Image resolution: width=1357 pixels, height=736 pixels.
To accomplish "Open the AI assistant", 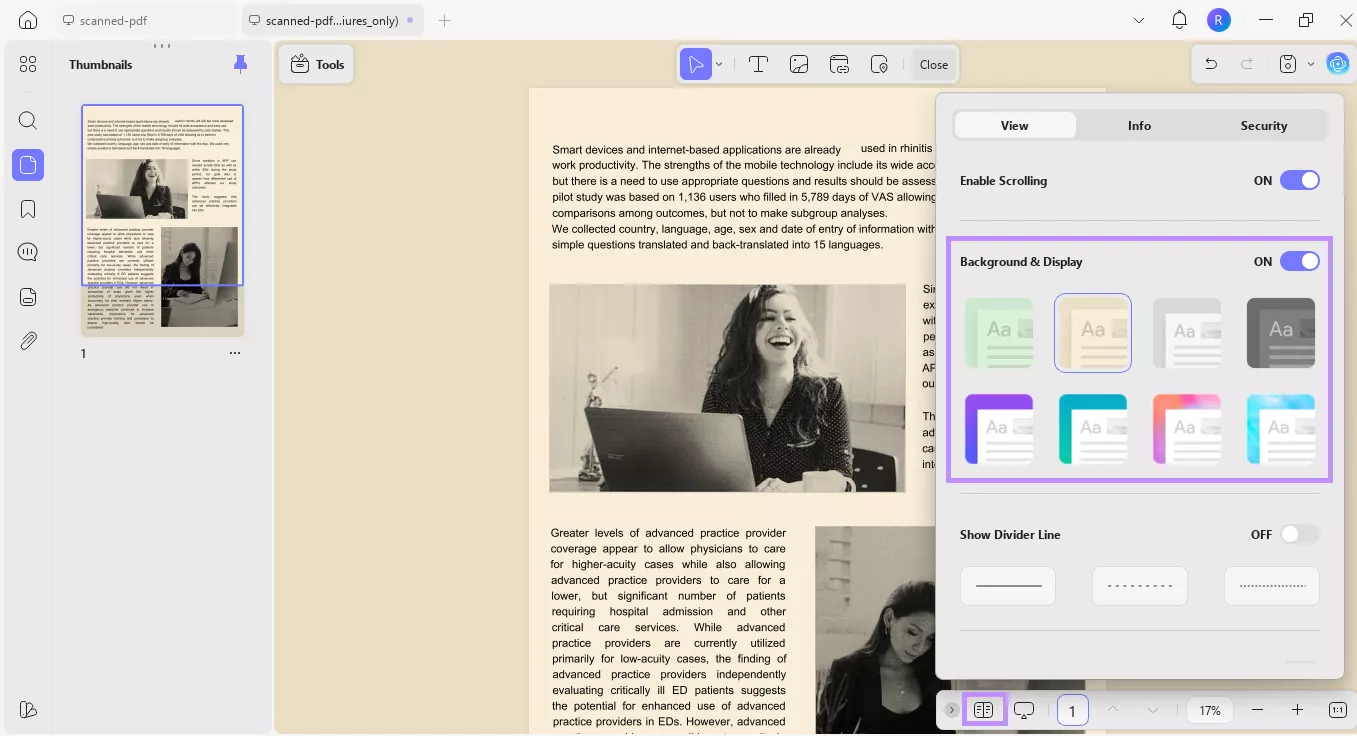I will (1337, 64).
